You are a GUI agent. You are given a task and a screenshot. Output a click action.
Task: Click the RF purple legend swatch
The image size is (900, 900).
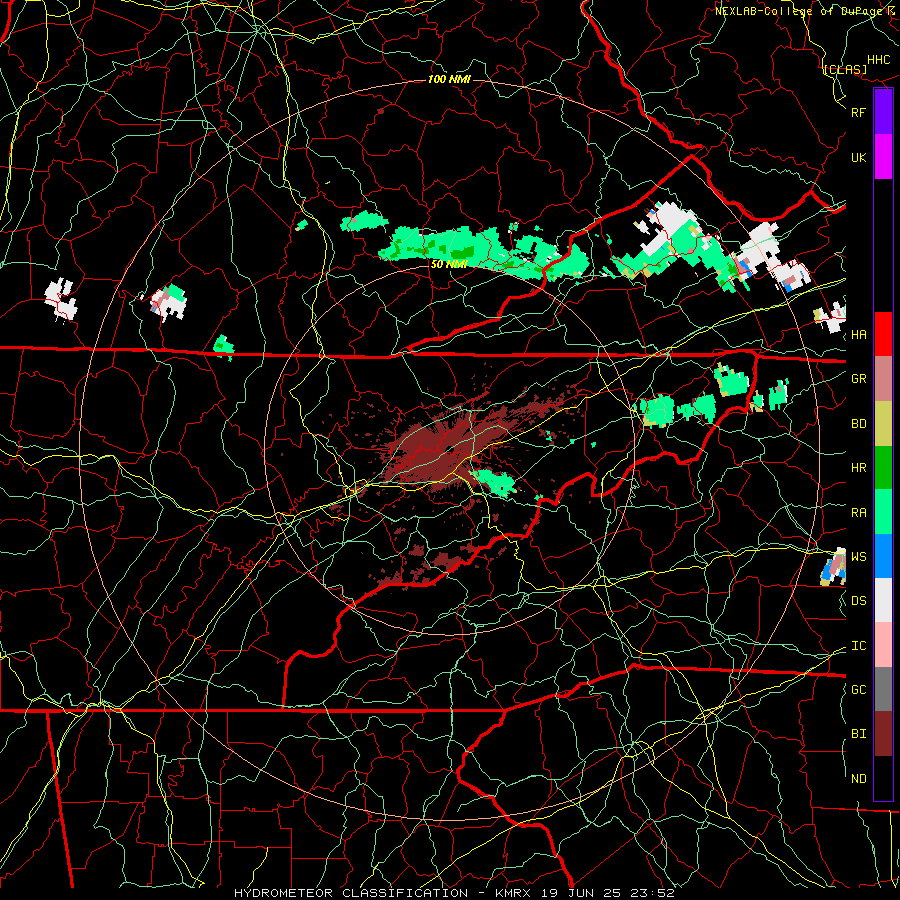(x=883, y=112)
